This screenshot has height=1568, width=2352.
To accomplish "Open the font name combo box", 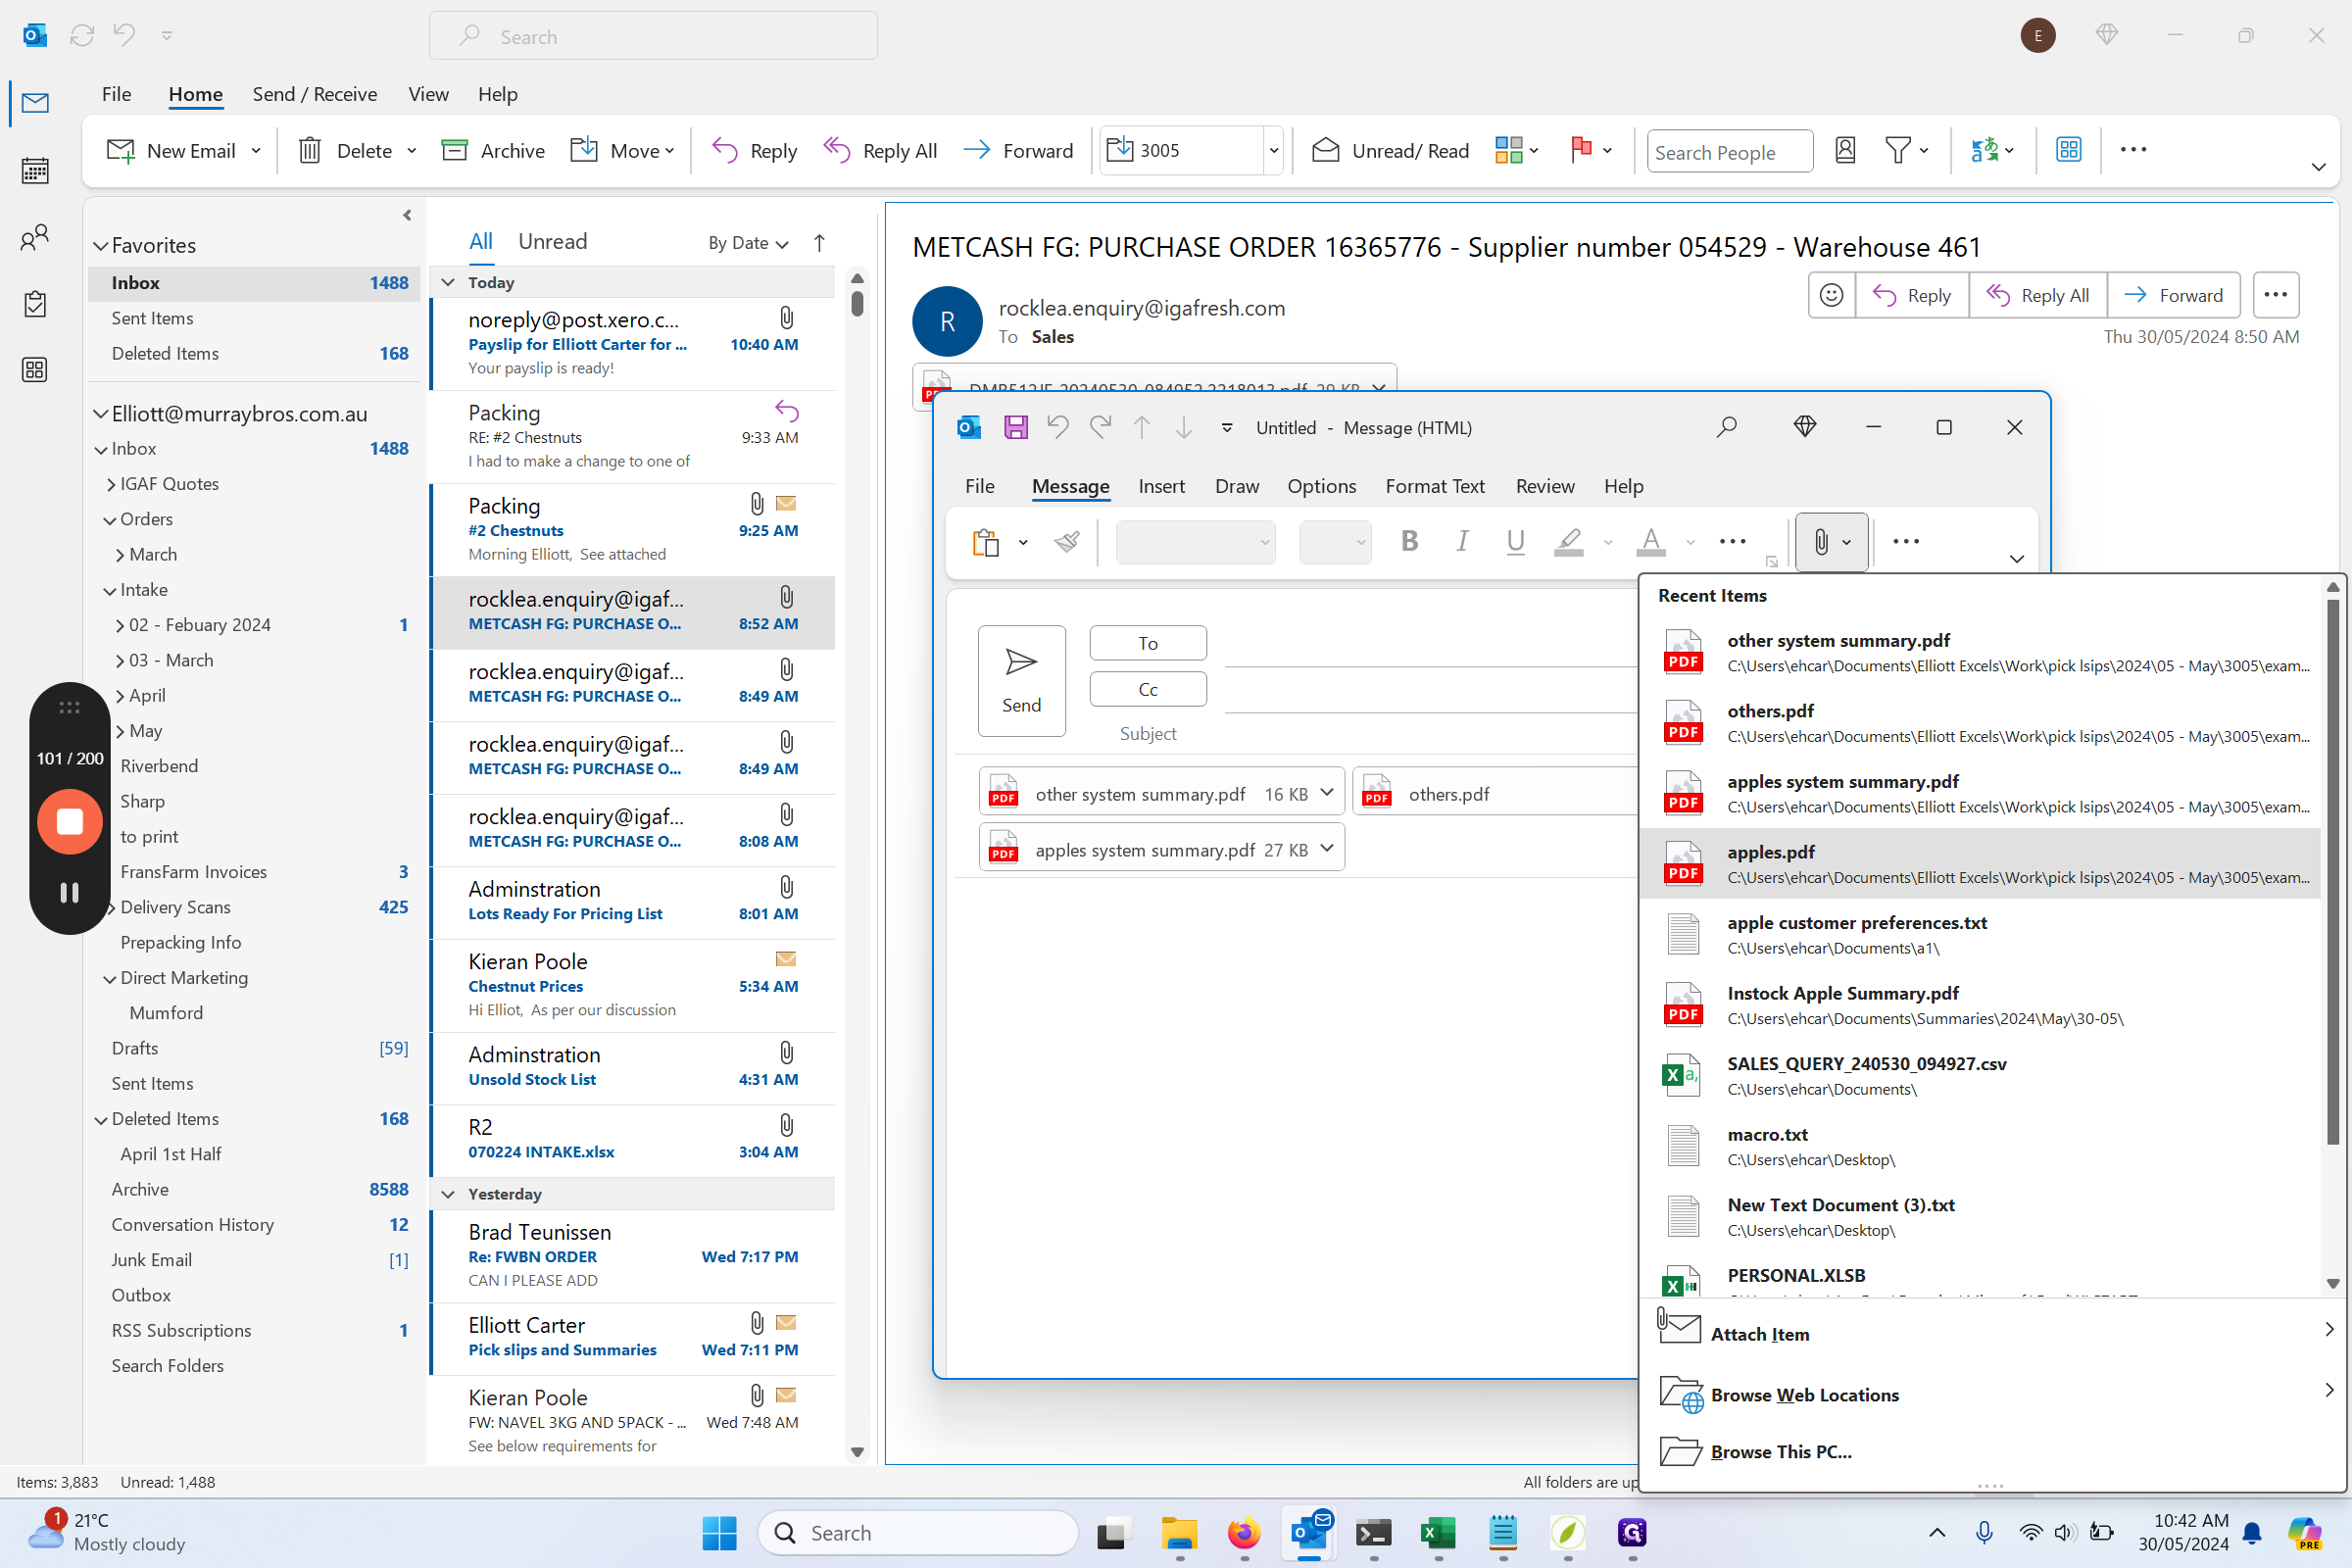I will [1195, 542].
